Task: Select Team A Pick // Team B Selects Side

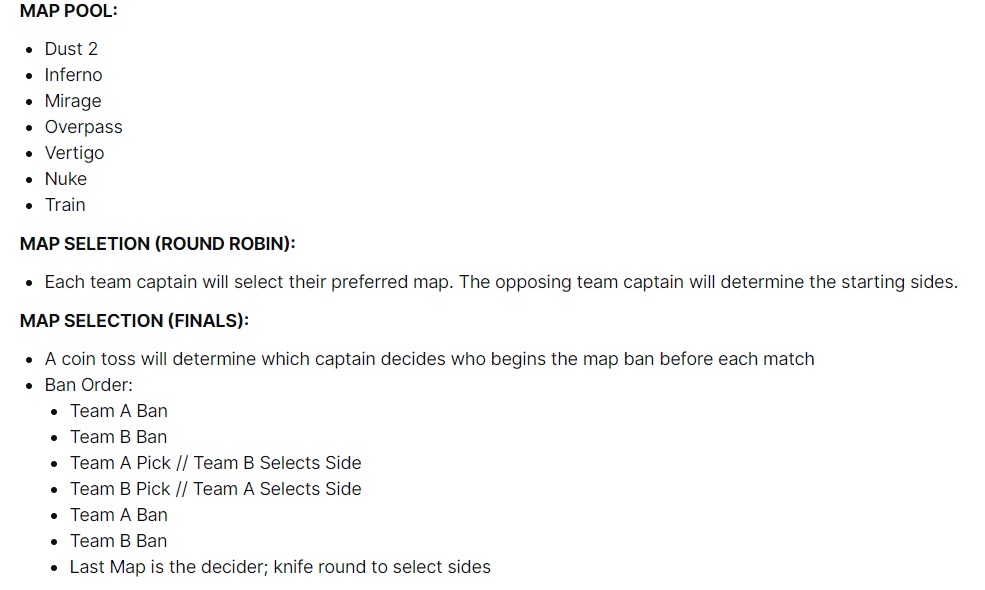Action: click(215, 463)
